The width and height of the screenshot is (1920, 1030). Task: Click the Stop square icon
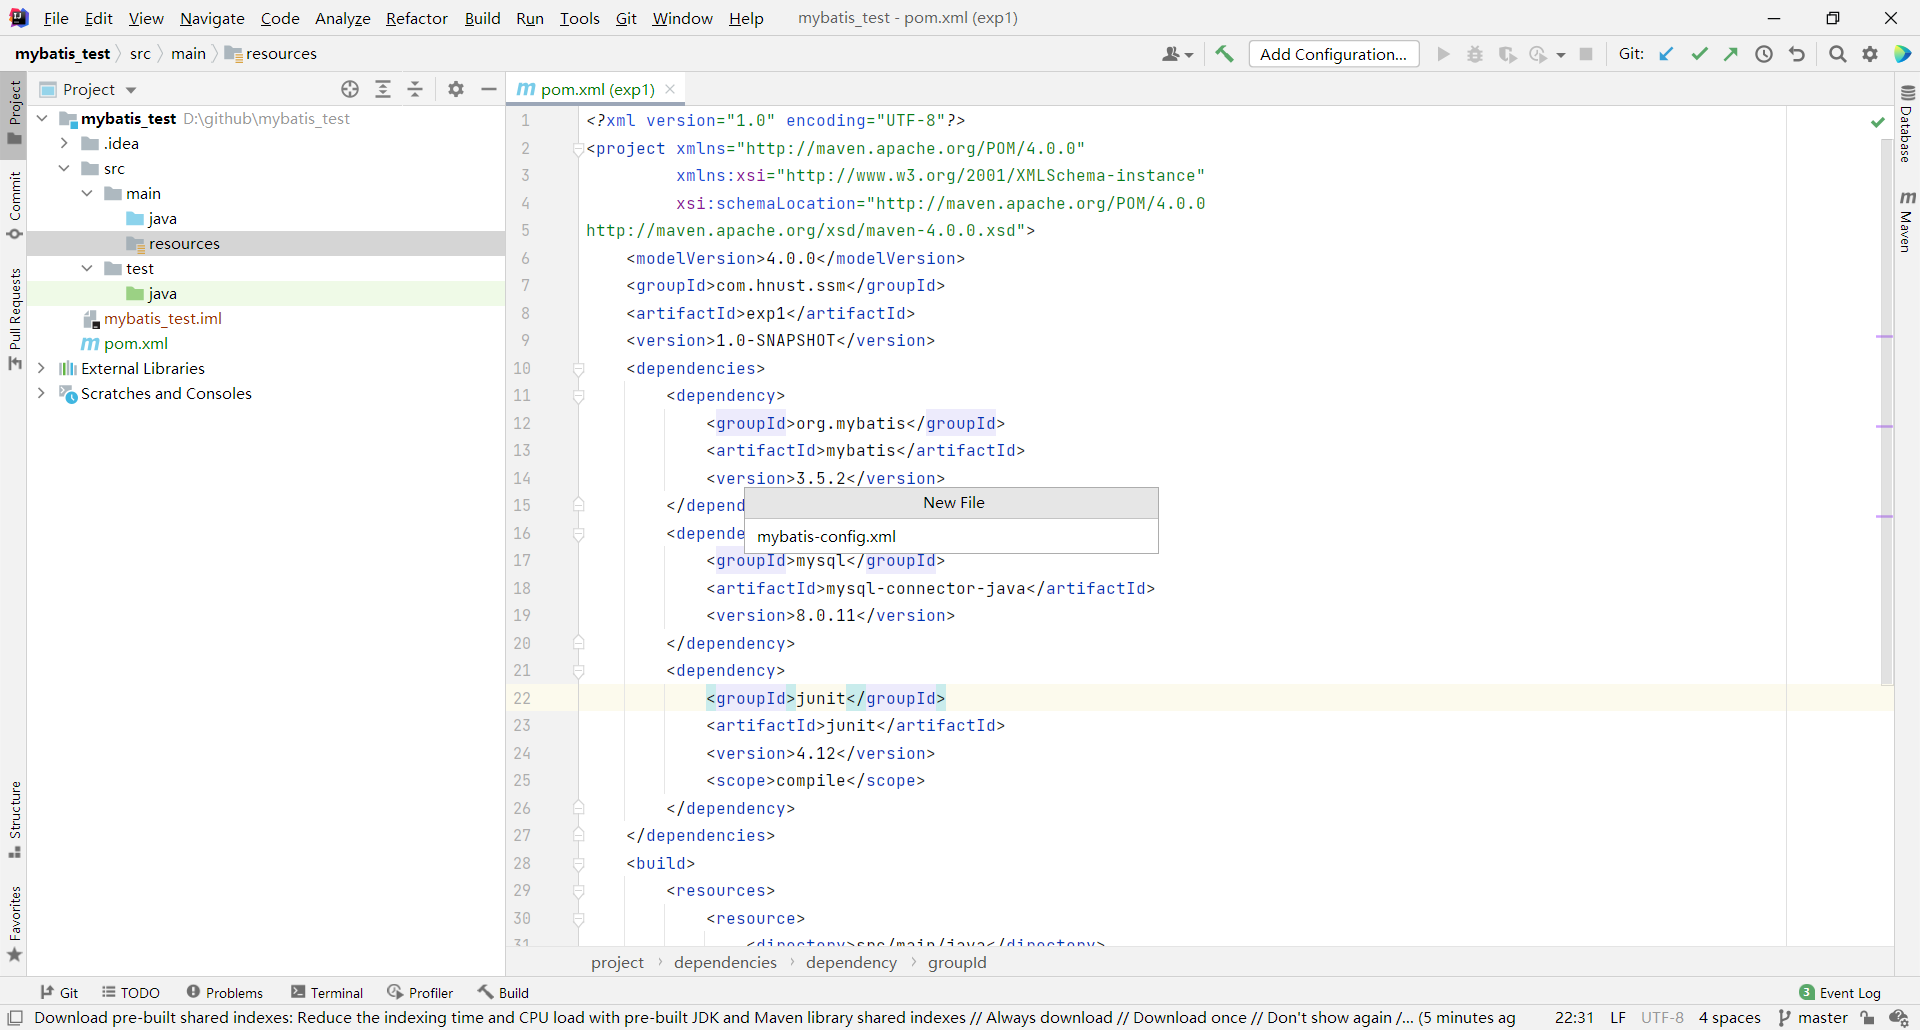tap(1586, 54)
